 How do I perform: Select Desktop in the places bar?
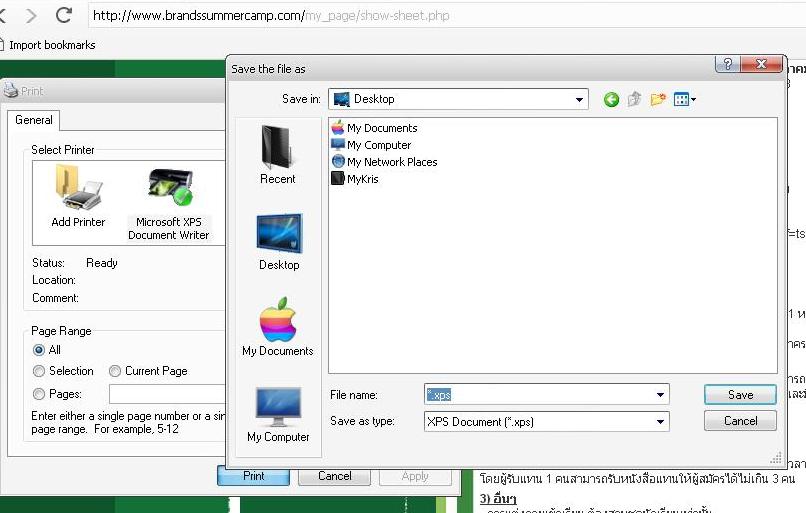278,240
